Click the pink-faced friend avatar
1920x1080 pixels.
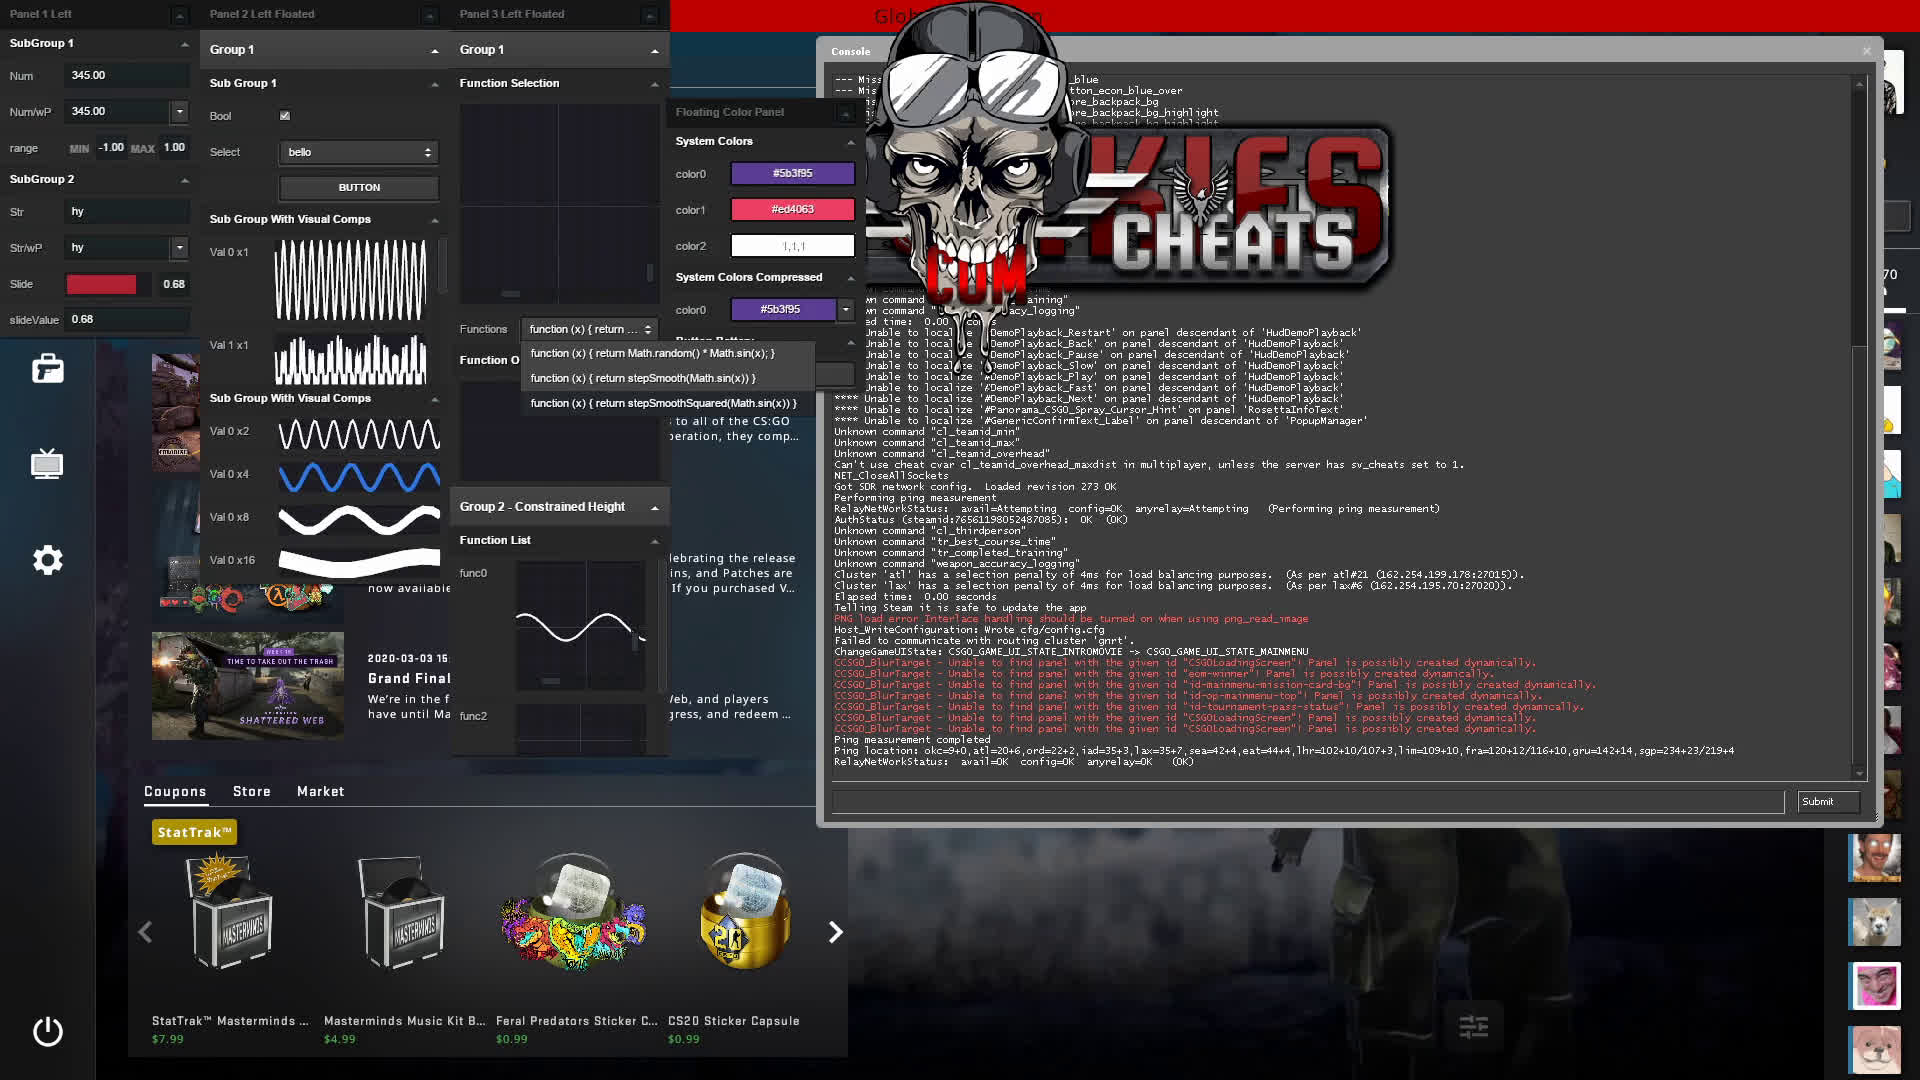coord(1874,986)
